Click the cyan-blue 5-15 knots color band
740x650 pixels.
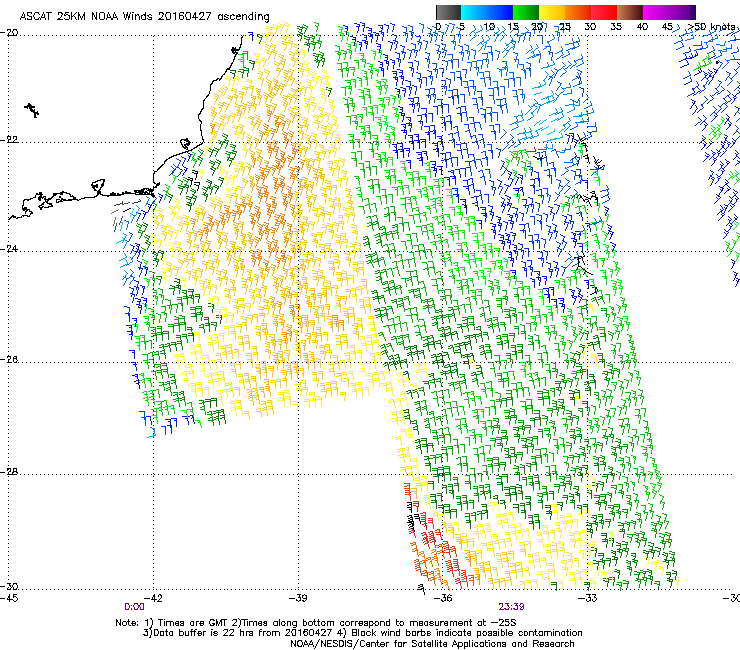(487, 12)
